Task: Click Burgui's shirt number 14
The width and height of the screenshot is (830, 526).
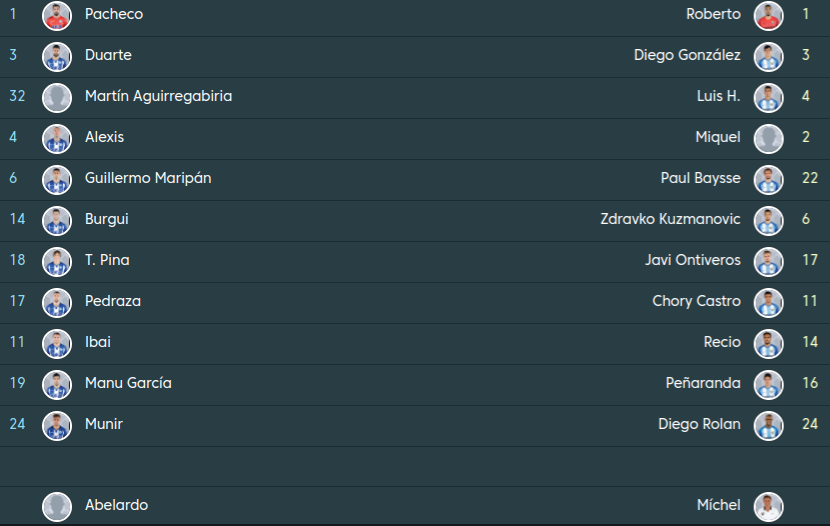Action: click(x=17, y=219)
